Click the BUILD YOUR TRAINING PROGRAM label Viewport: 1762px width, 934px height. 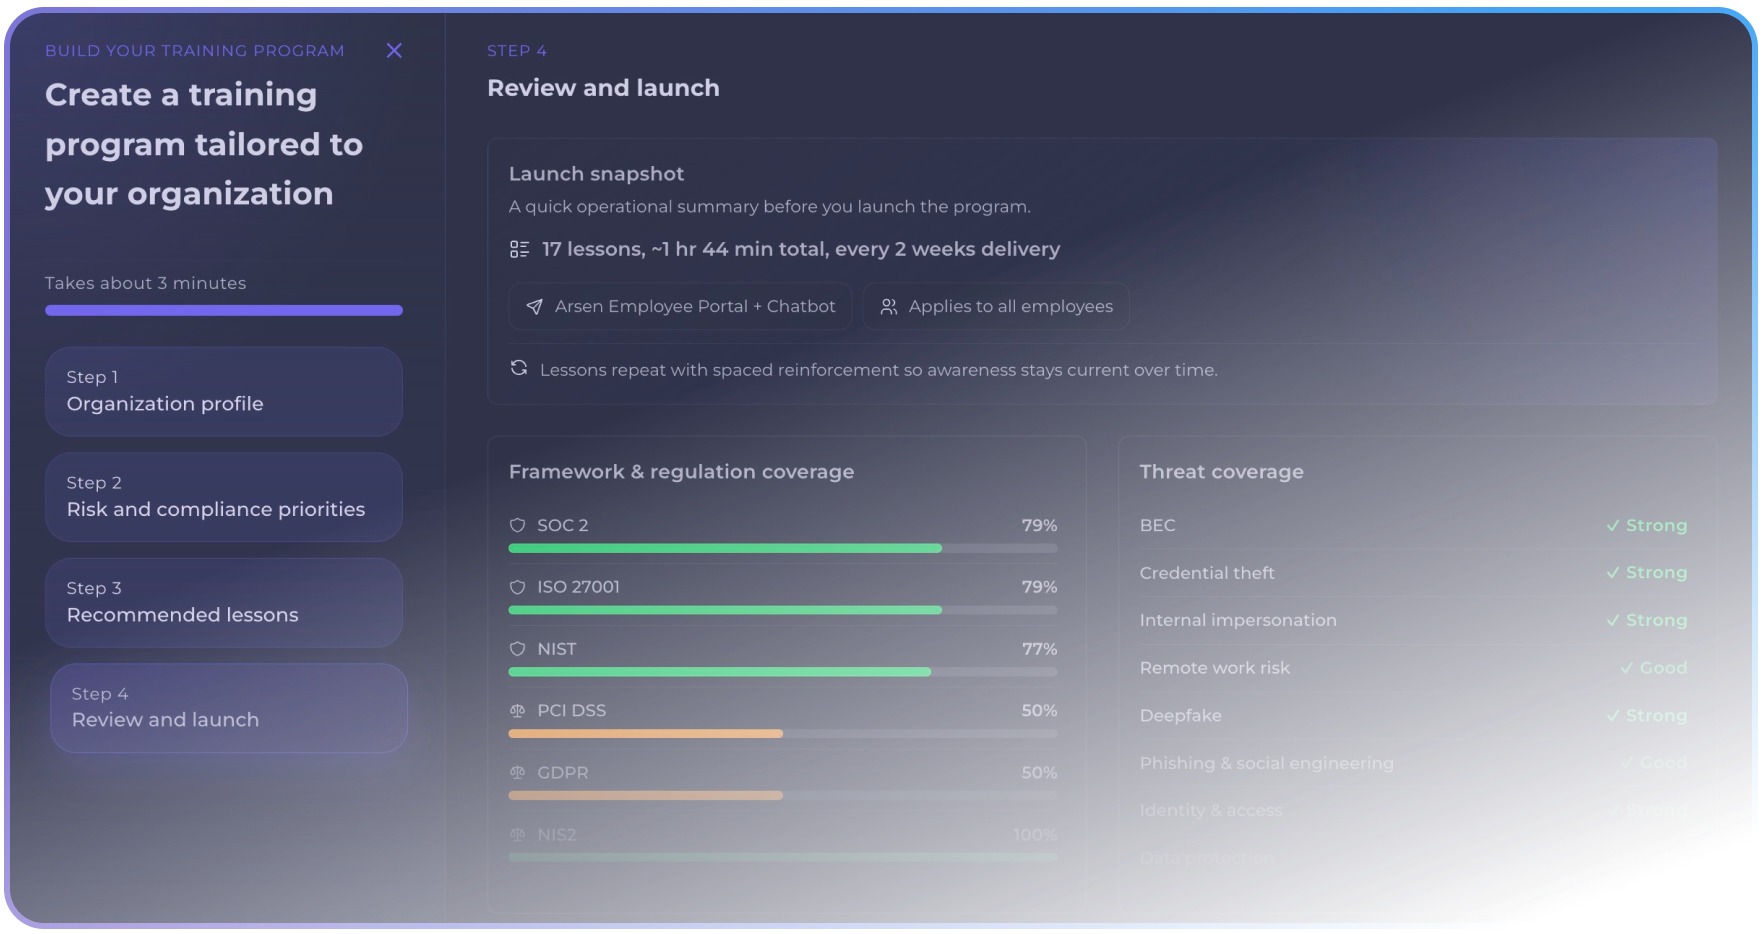click(x=195, y=50)
